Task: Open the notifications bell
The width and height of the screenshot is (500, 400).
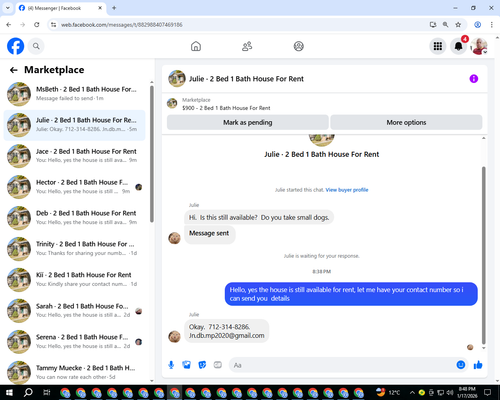Action: click(x=458, y=46)
